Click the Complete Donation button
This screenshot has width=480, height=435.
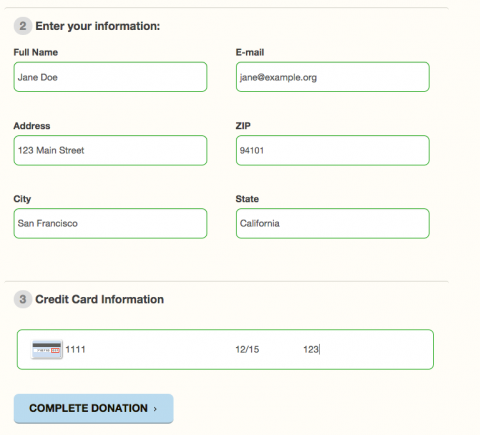coord(94,408)
